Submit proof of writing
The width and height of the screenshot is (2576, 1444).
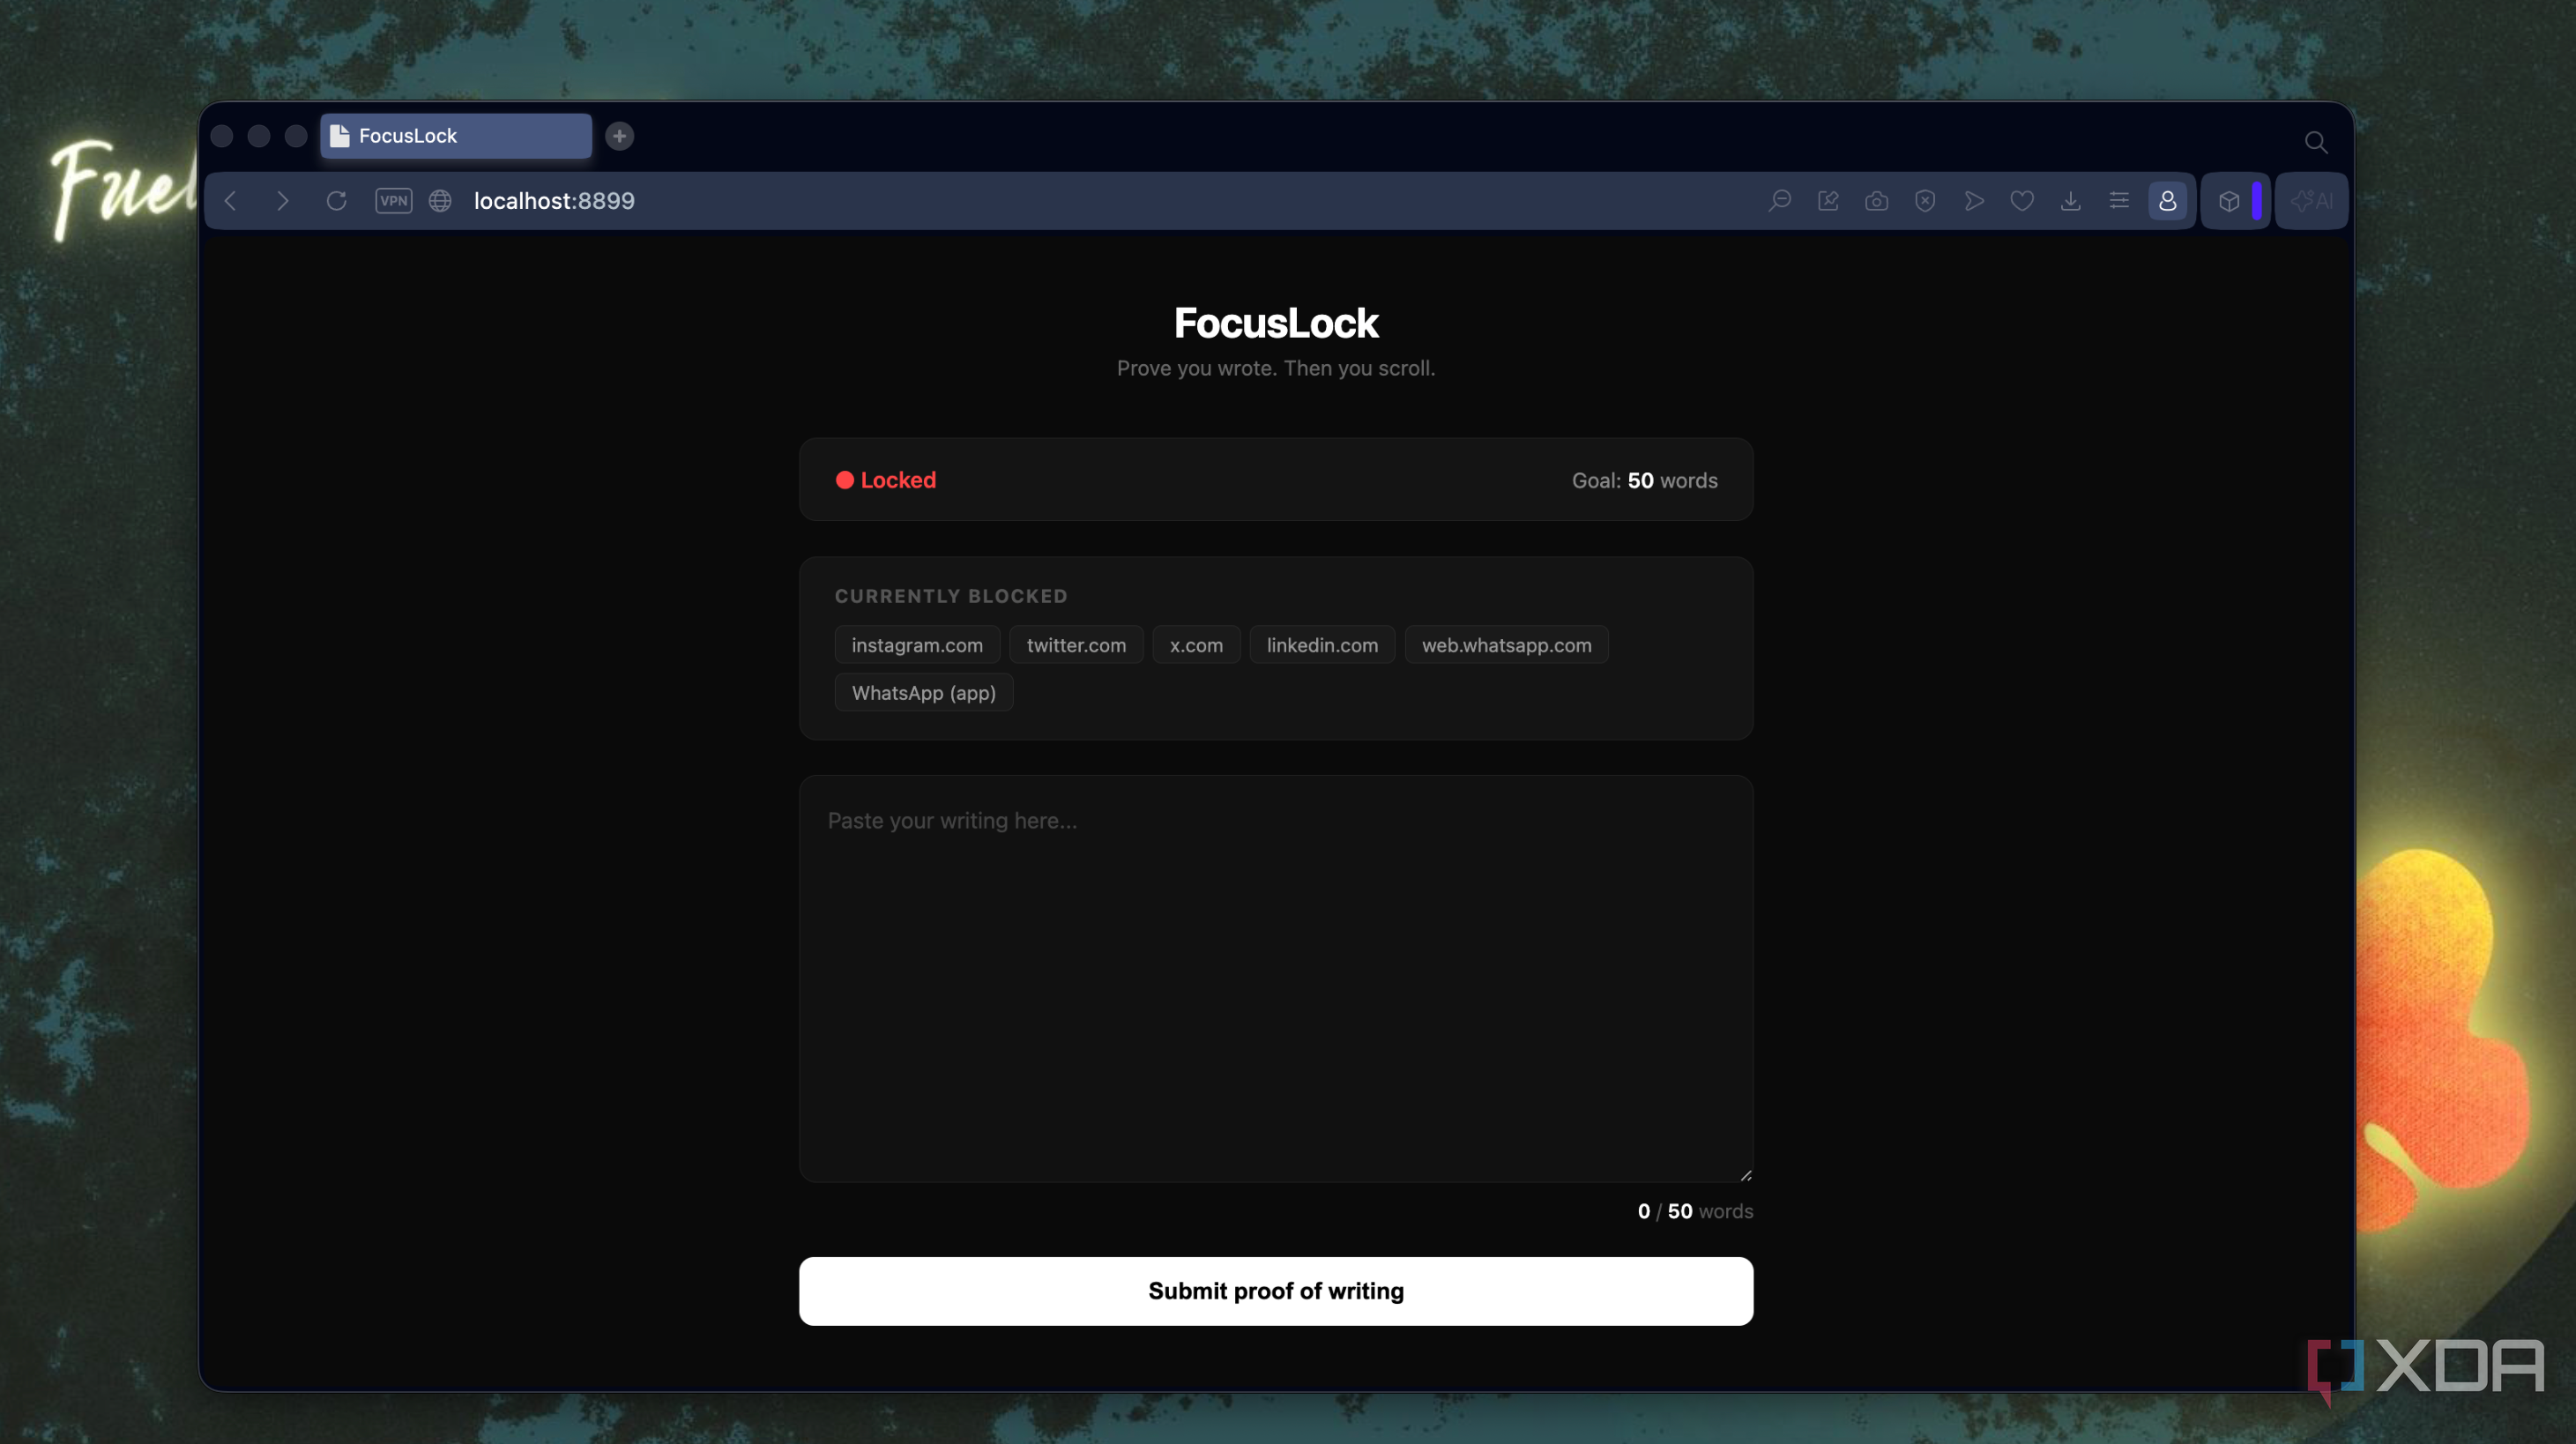coord(1276,1291)
